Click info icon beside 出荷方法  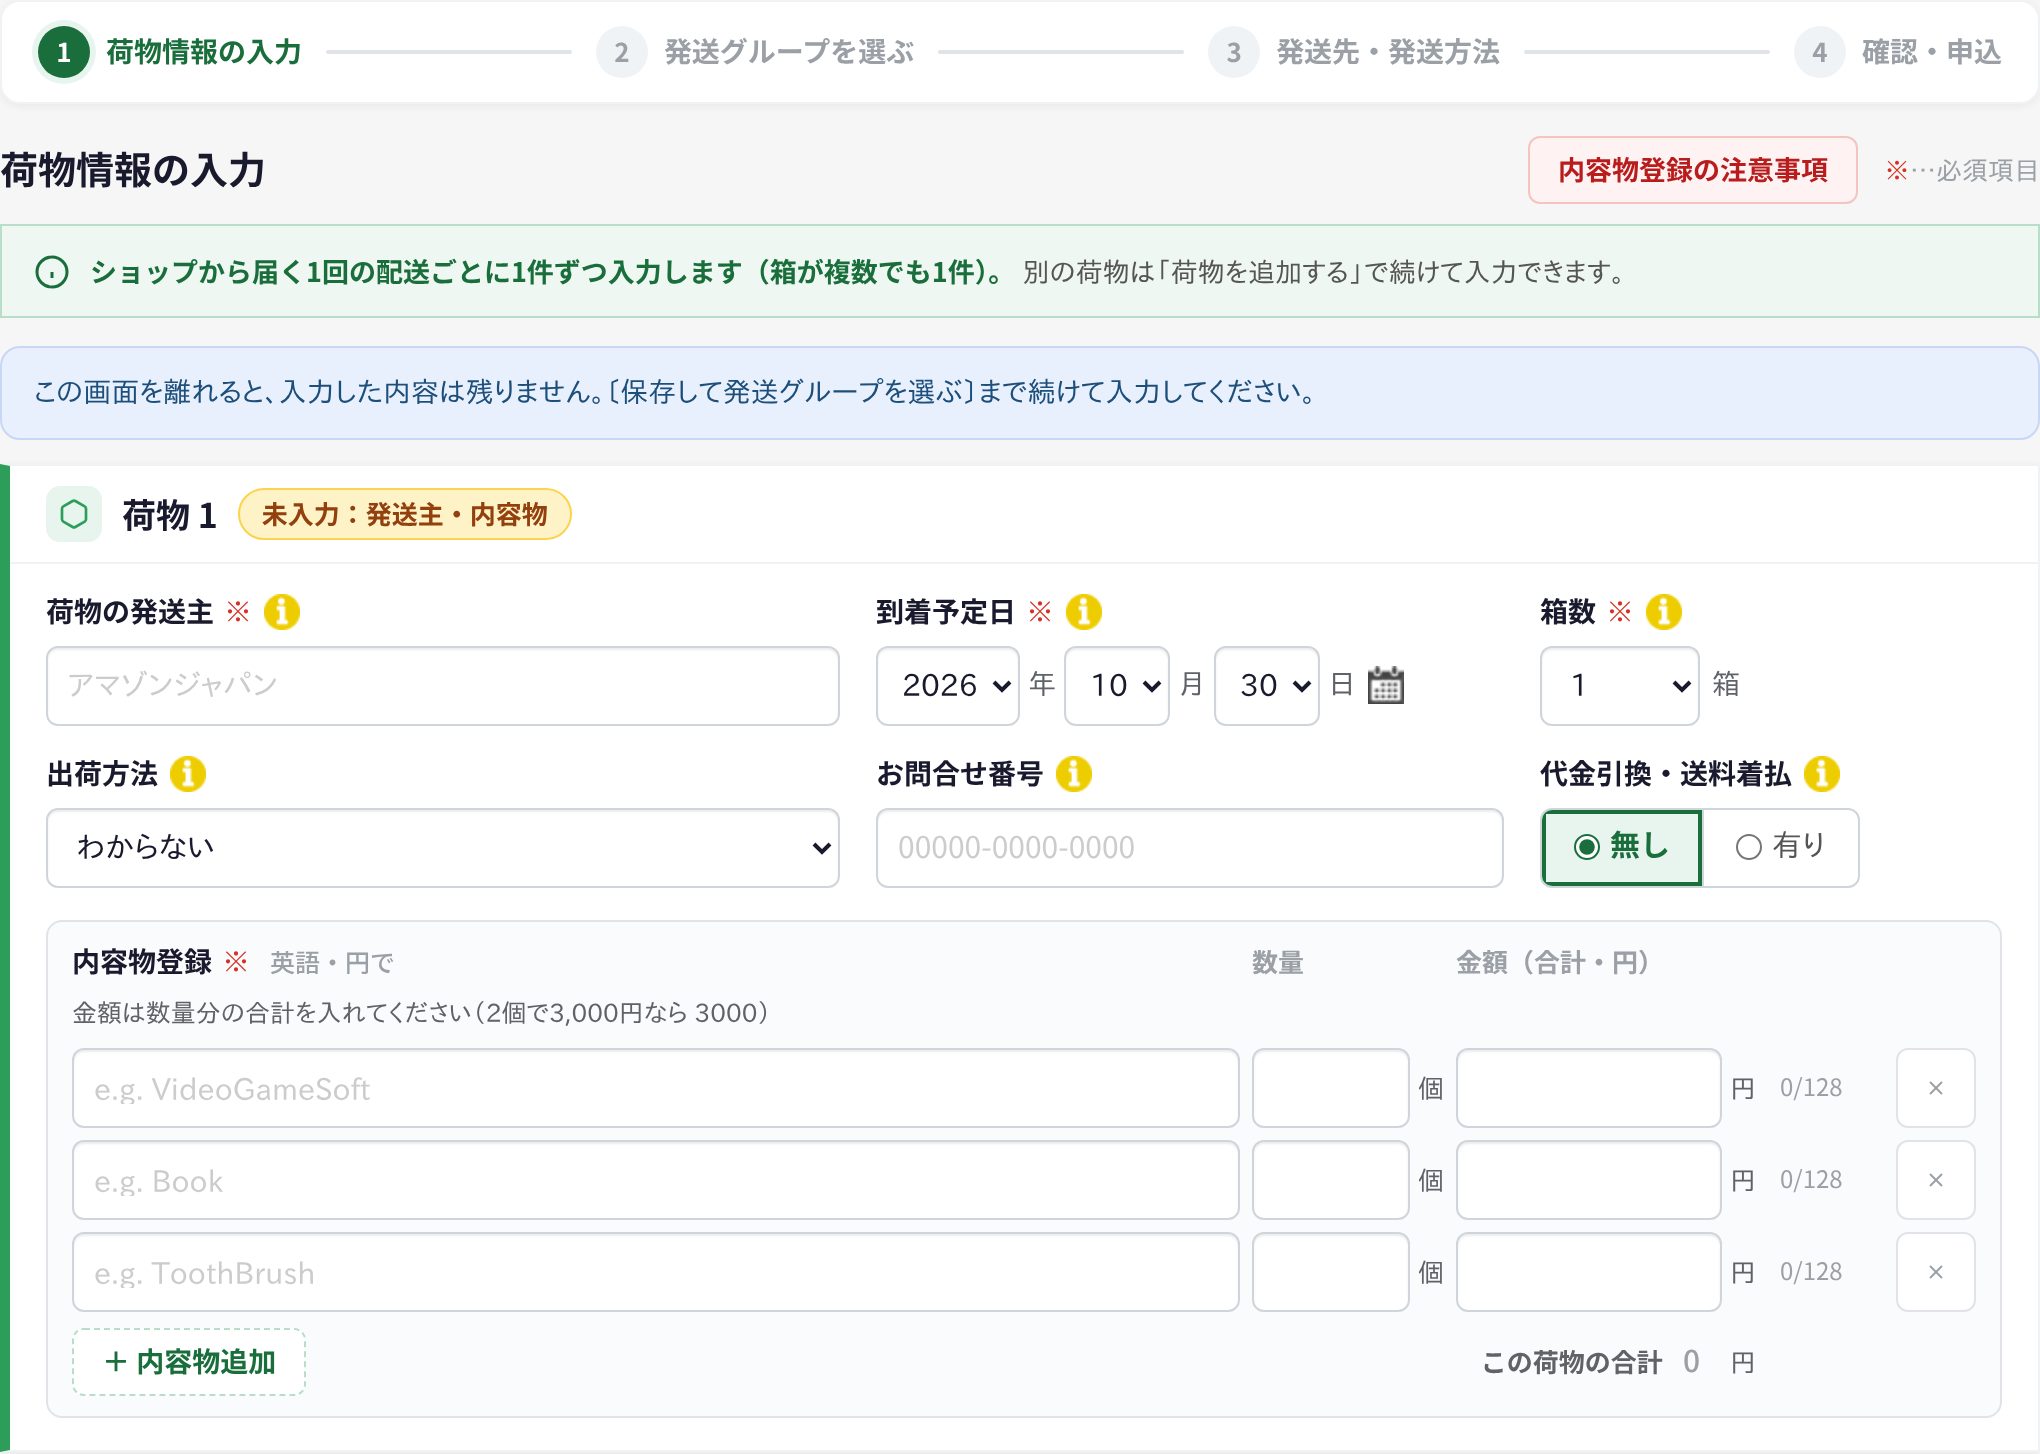[x=187, y=773]
